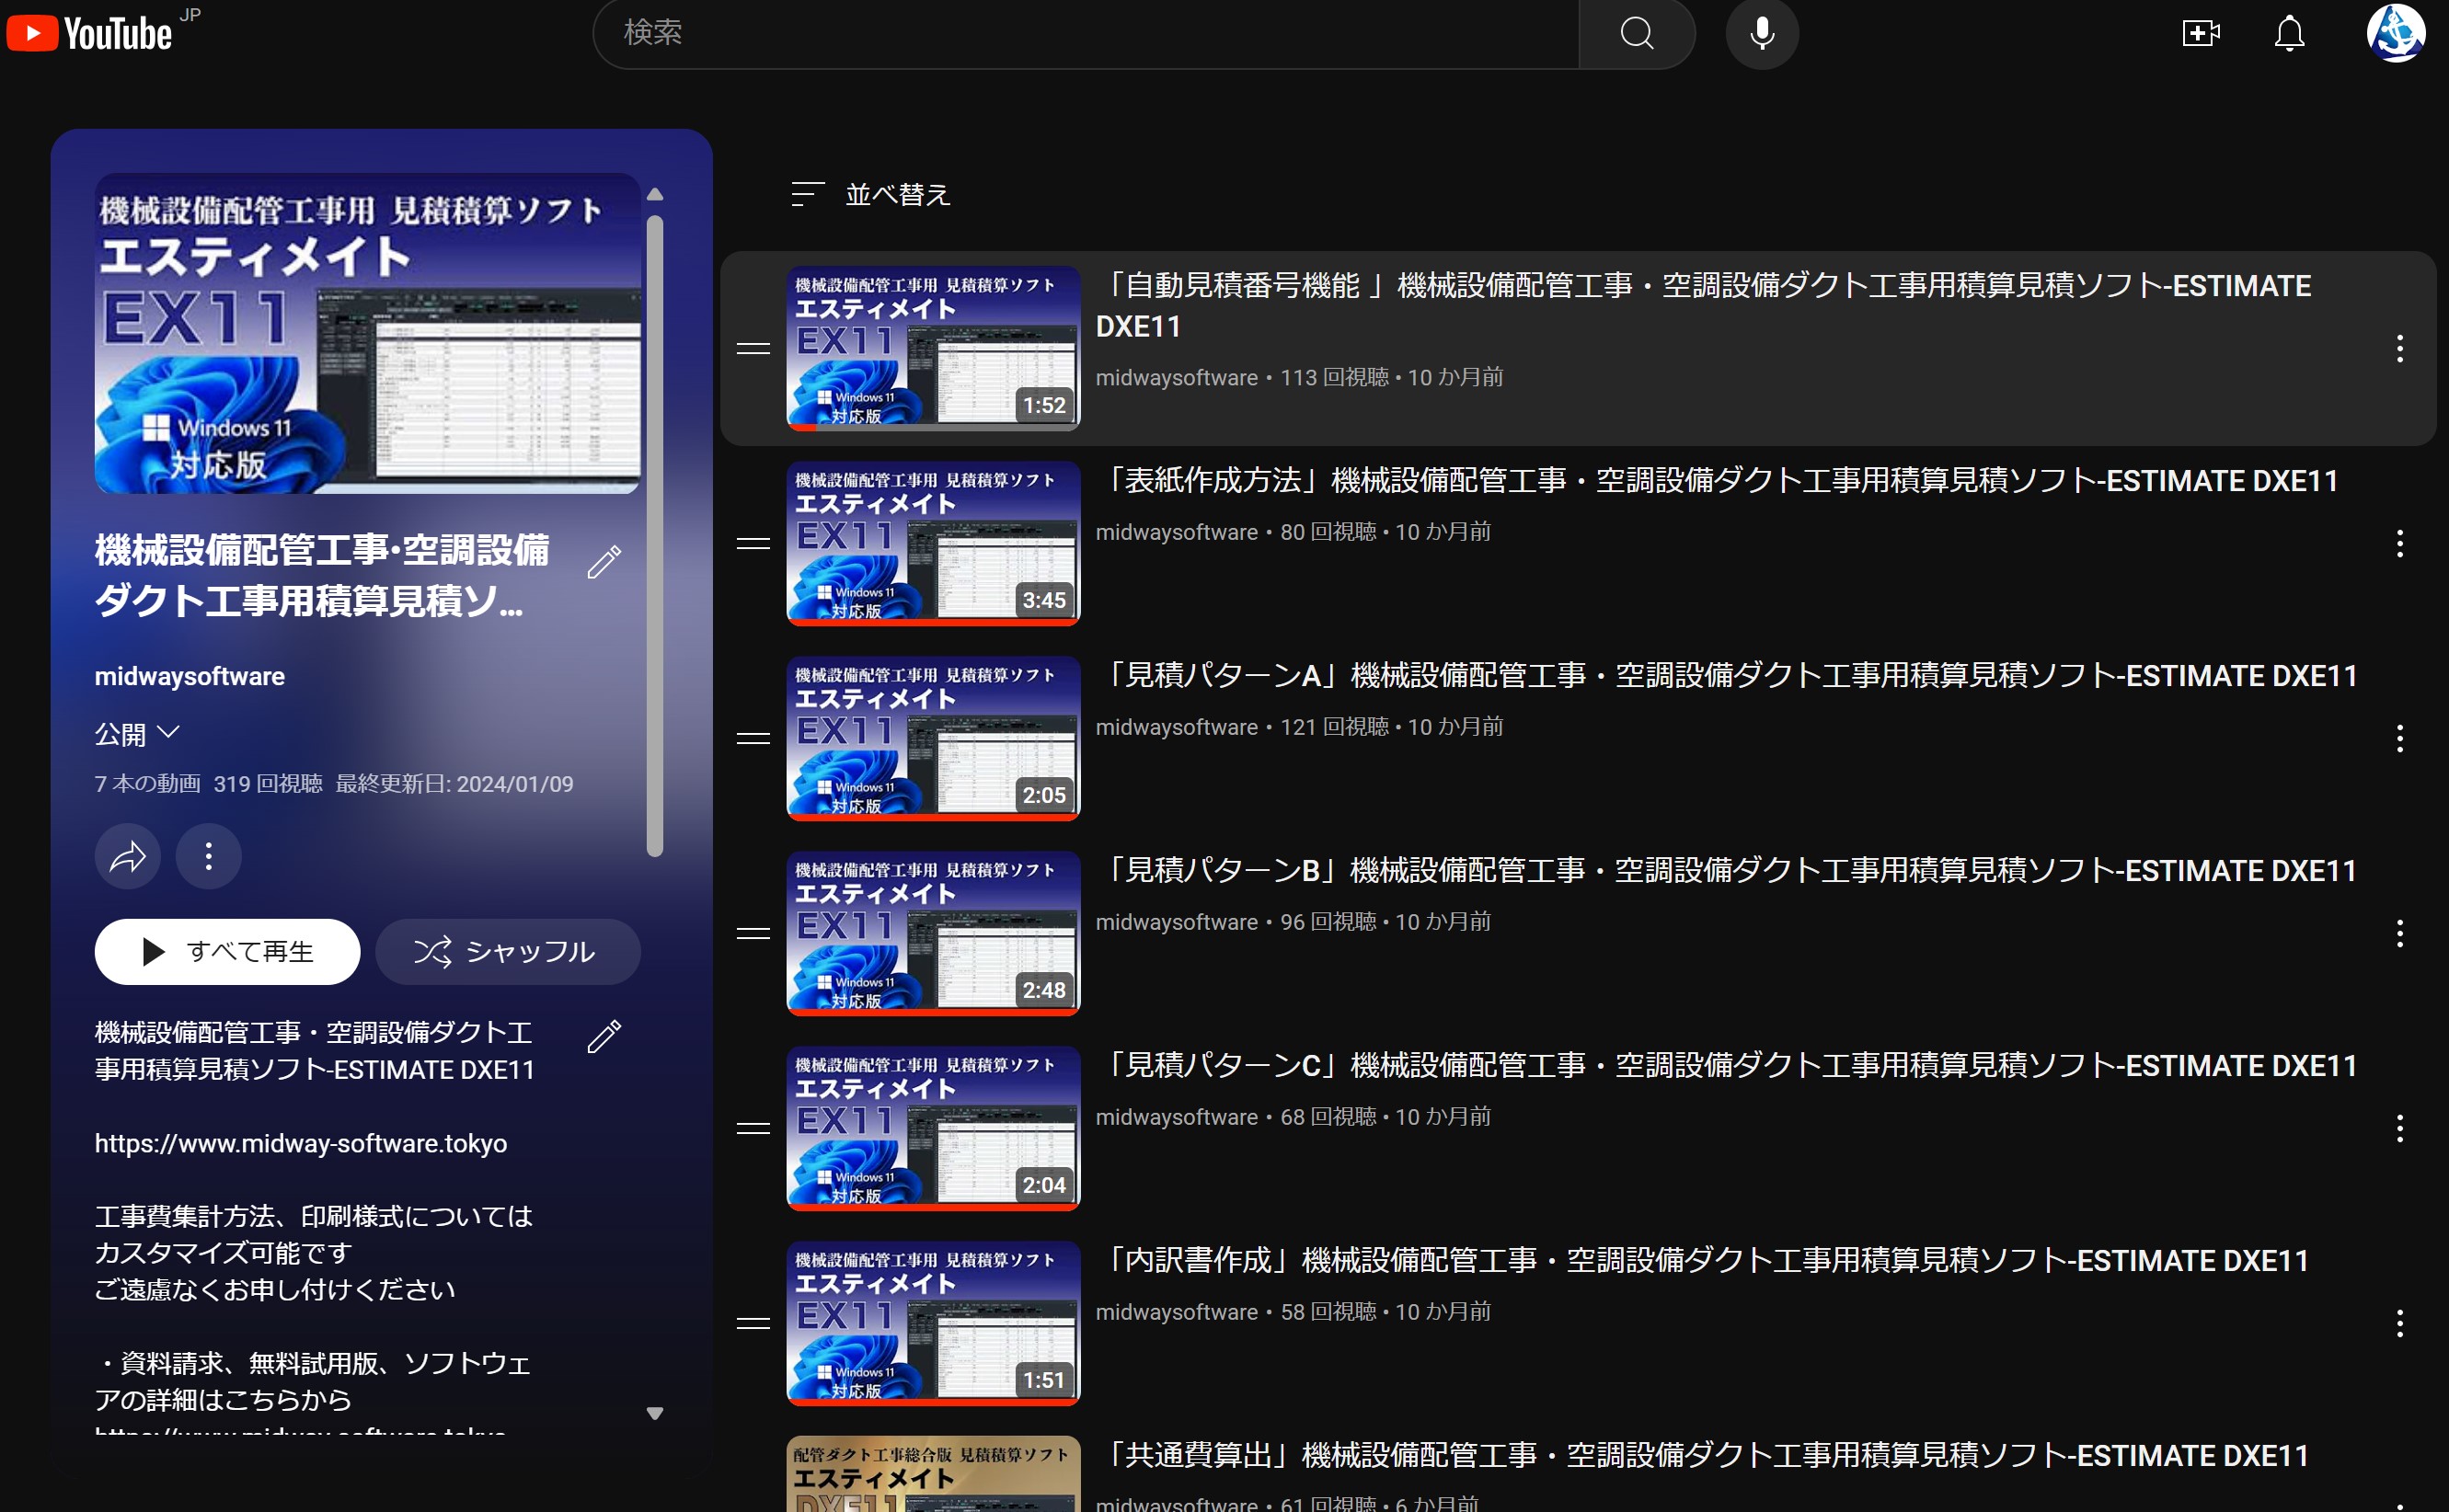Screen dimensions: 2449x1512
Task: Click the search magnifier button
Action: pyautogui.click(x=1637, y=33)
